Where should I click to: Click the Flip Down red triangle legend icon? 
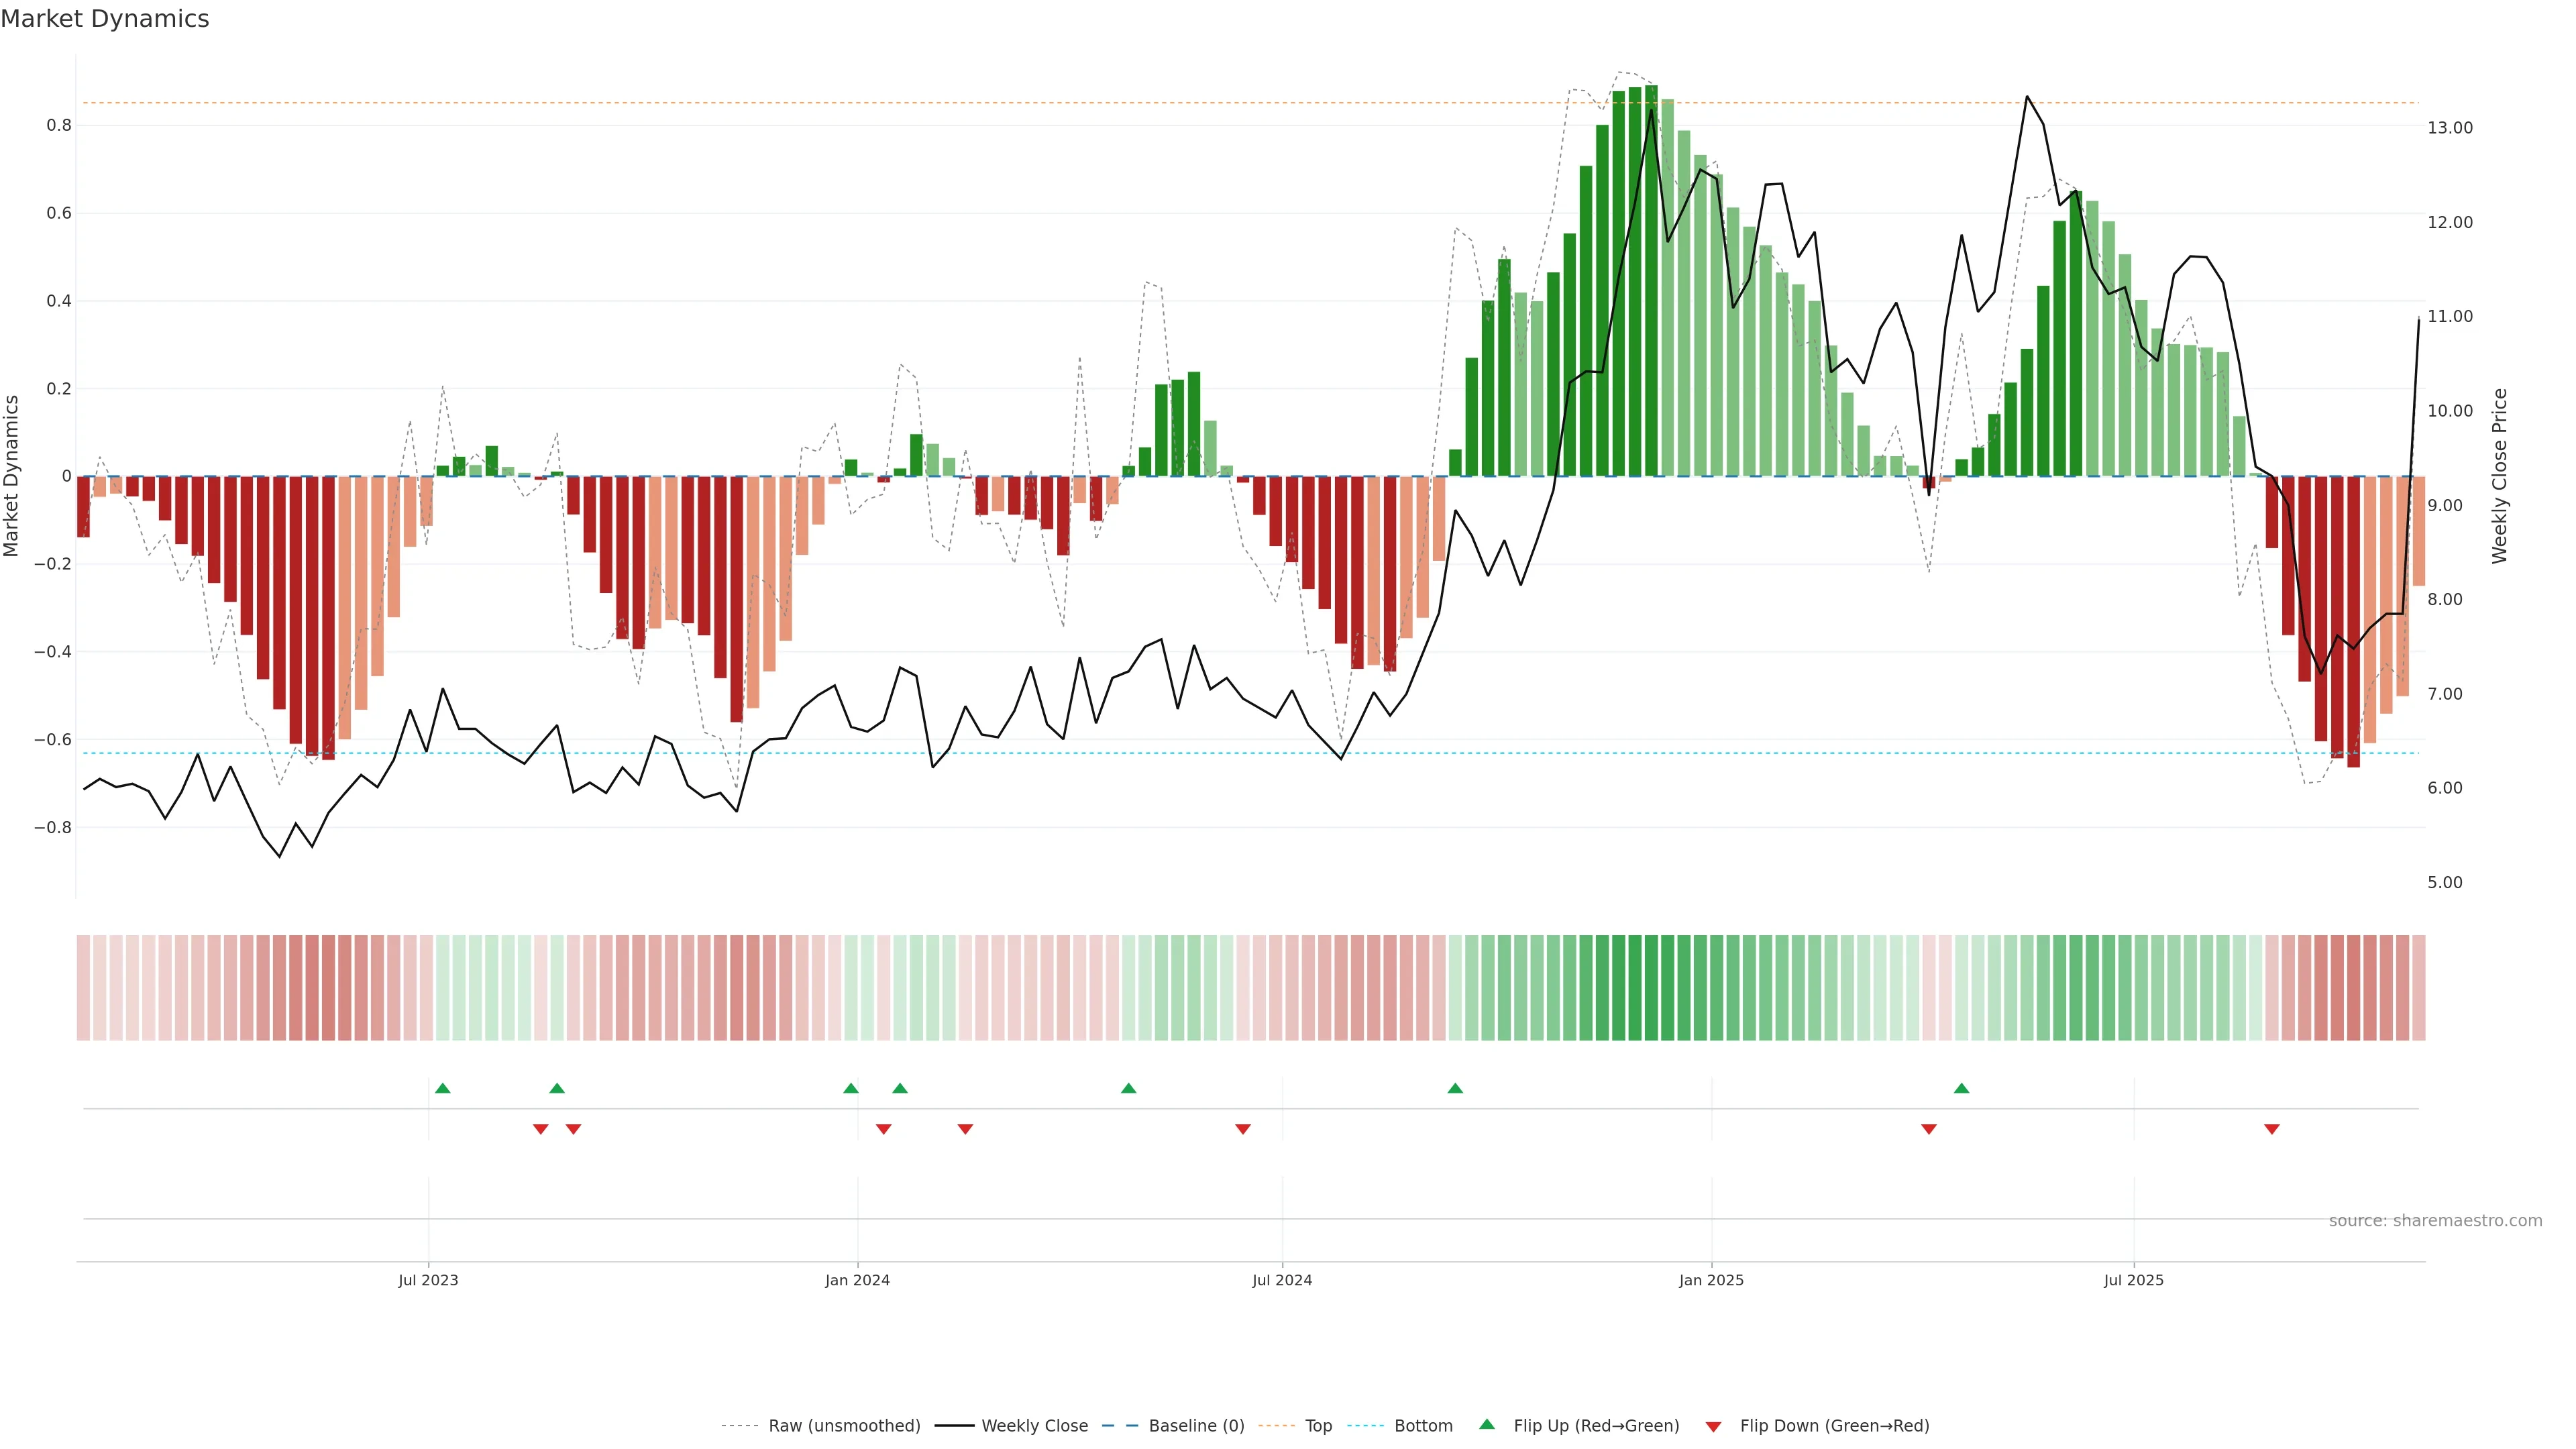(x=1713, y=1426)
